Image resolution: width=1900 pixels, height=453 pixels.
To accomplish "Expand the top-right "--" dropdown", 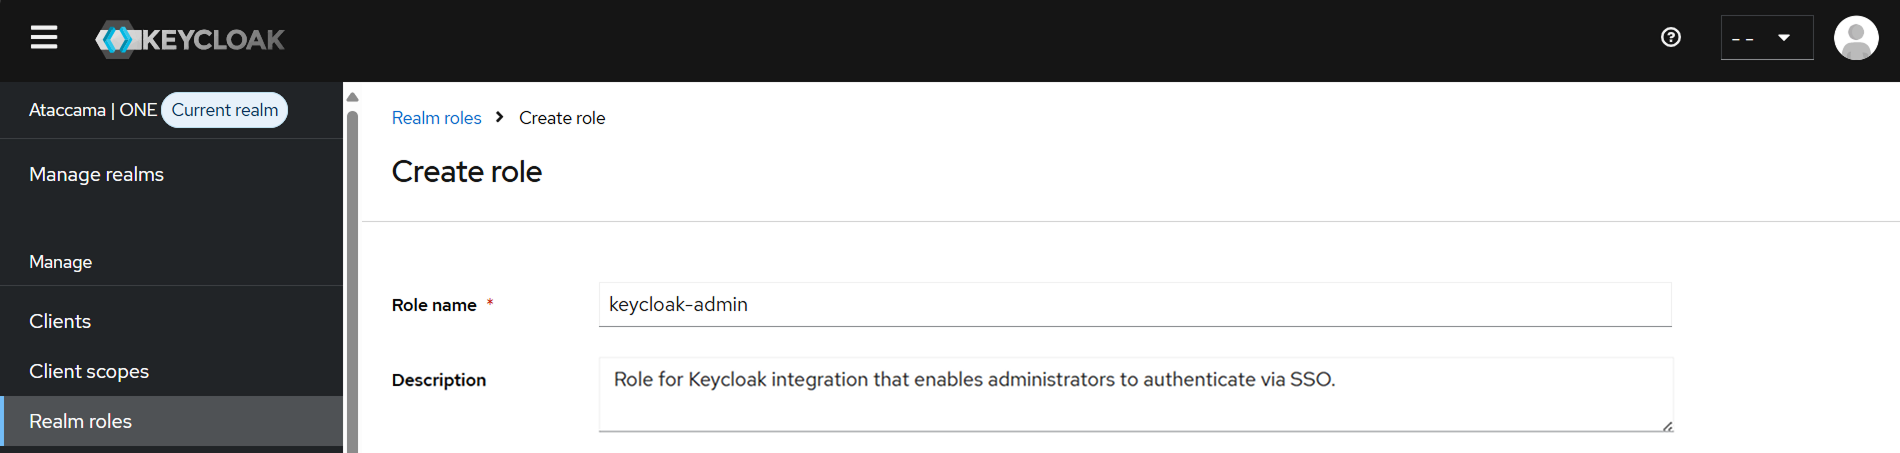I will tap(1766, 38).
